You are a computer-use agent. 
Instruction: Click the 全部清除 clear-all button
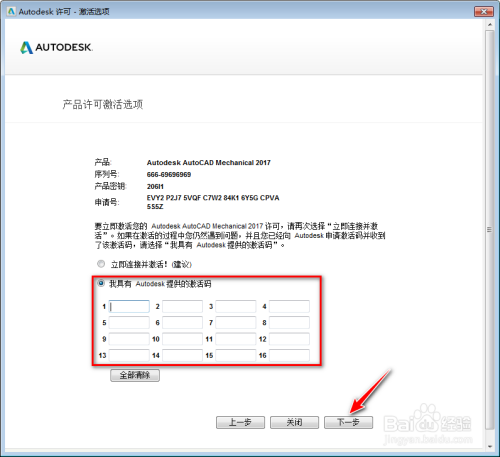[x=135, y=375]
